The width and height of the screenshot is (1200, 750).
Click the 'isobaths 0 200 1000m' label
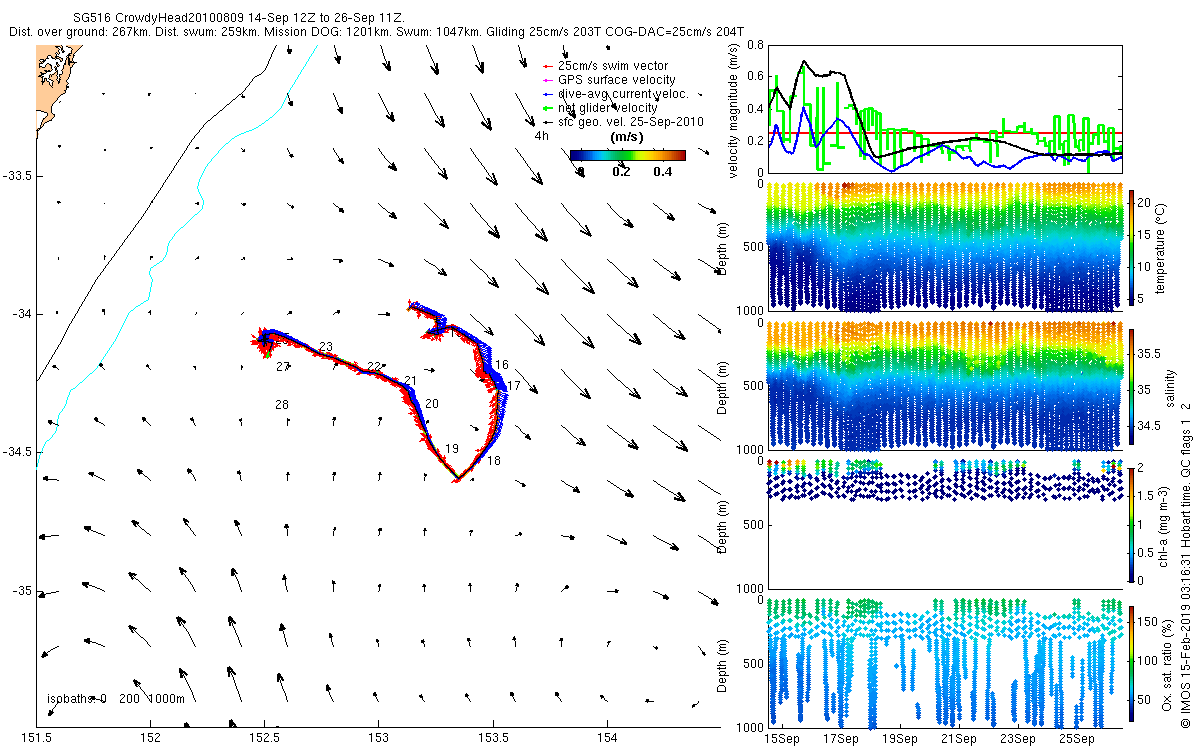[116, 699]
